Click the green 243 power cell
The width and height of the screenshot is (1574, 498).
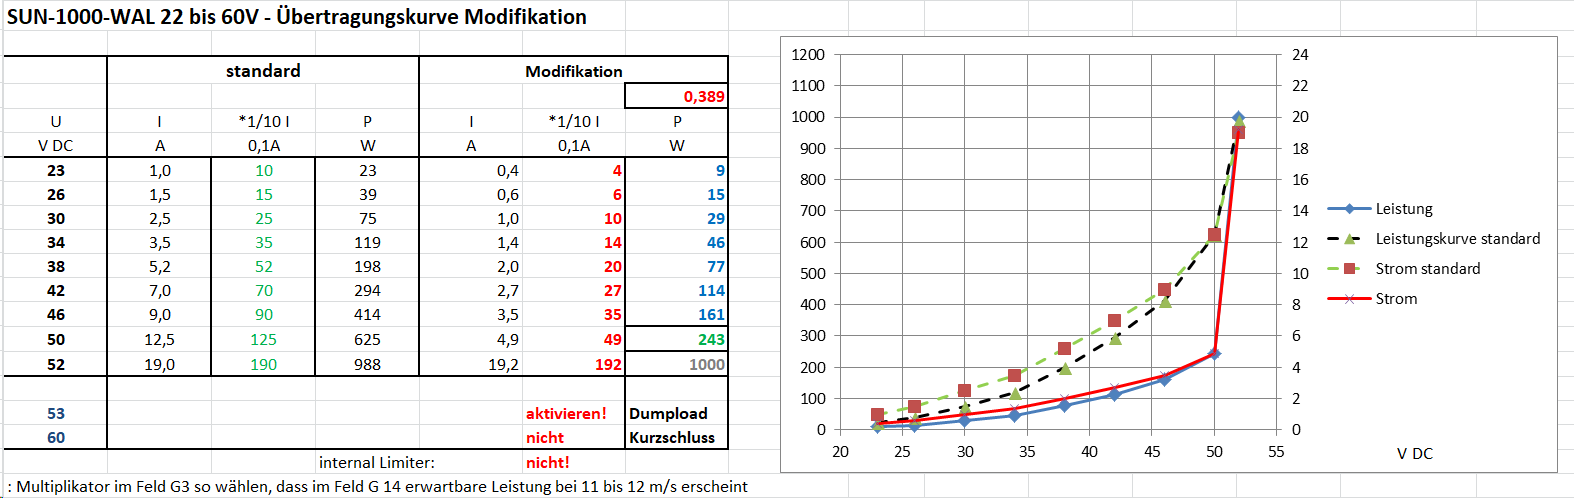pos(677,340)
